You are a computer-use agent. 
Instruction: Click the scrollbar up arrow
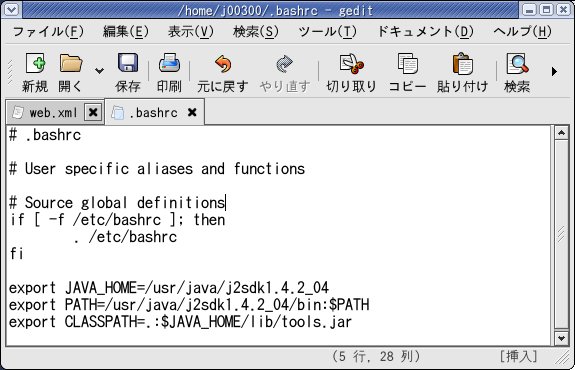coord(561,133)
